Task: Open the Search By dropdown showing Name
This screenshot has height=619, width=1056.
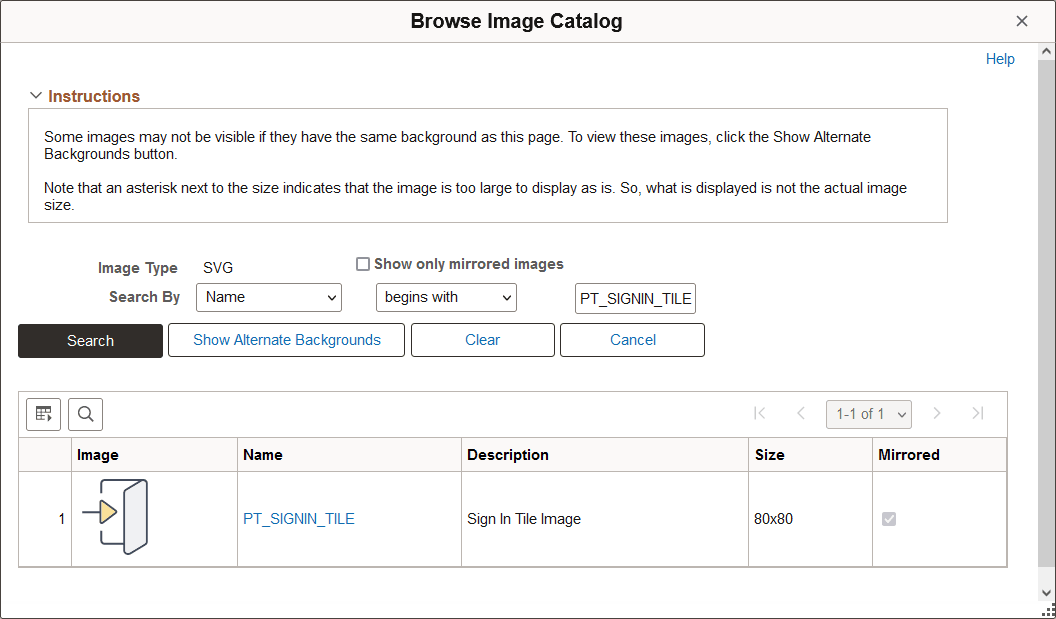Action: pos(268,297)
